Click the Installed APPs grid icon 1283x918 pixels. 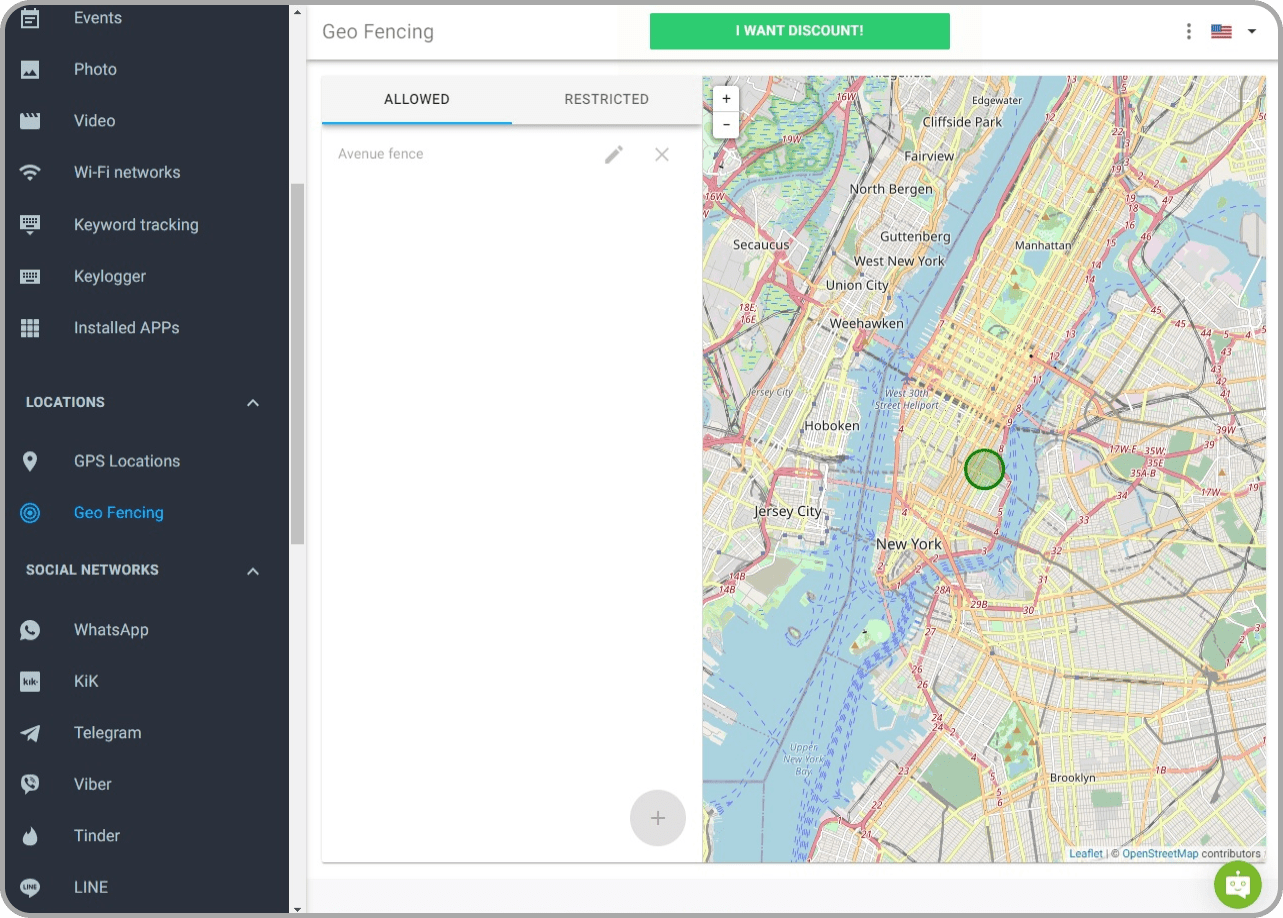coord(30,328)
